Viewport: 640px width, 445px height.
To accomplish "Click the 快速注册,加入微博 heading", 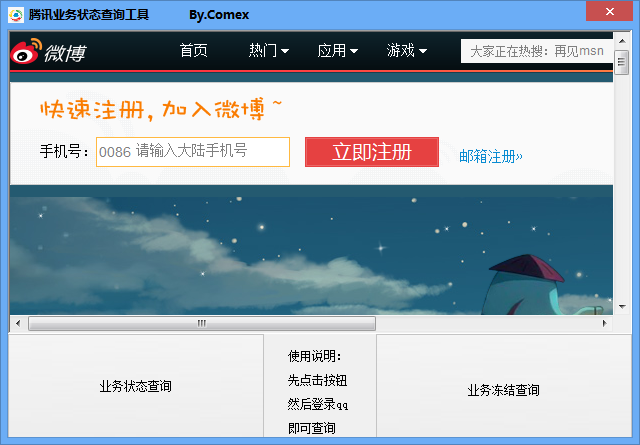I will (x=161, y=109).
